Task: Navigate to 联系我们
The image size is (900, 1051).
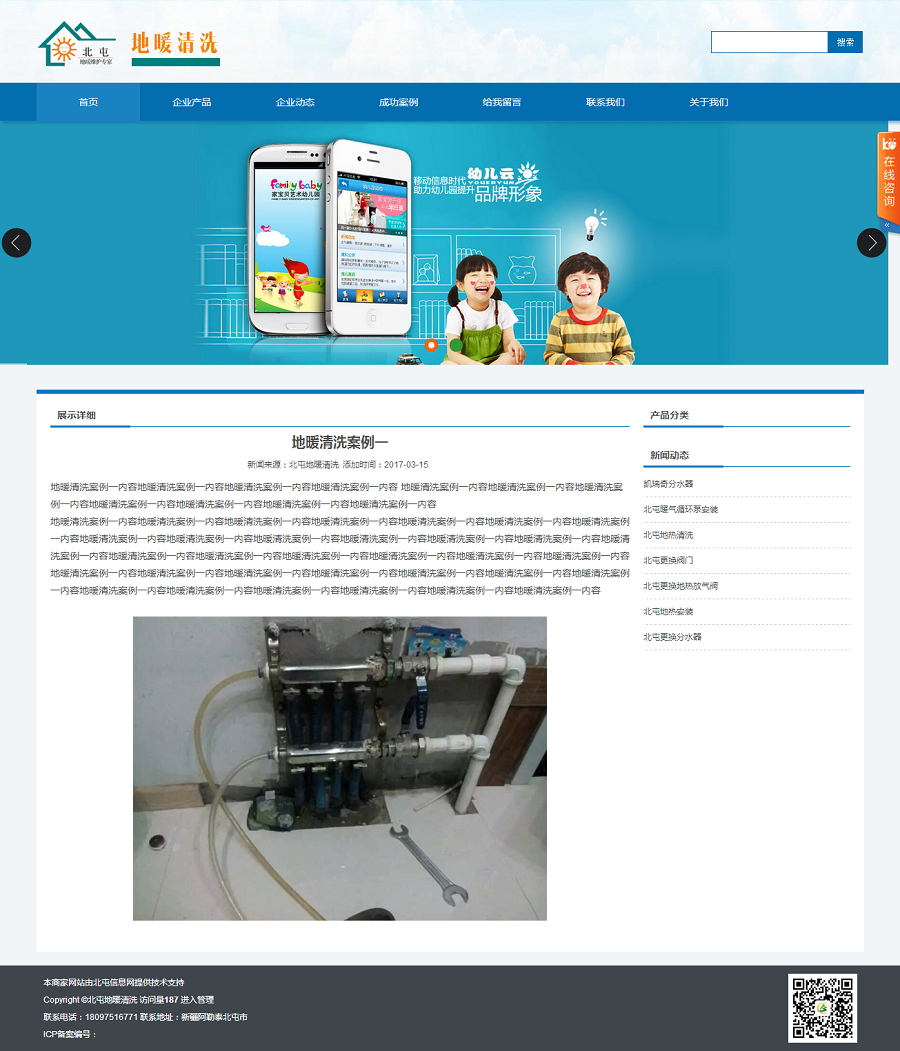Action: click(605, 102)
